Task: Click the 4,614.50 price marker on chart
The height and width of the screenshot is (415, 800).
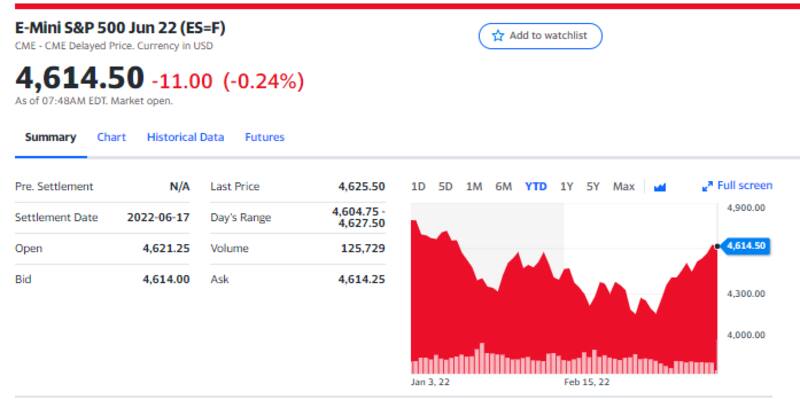Action: tap(745, 245)
